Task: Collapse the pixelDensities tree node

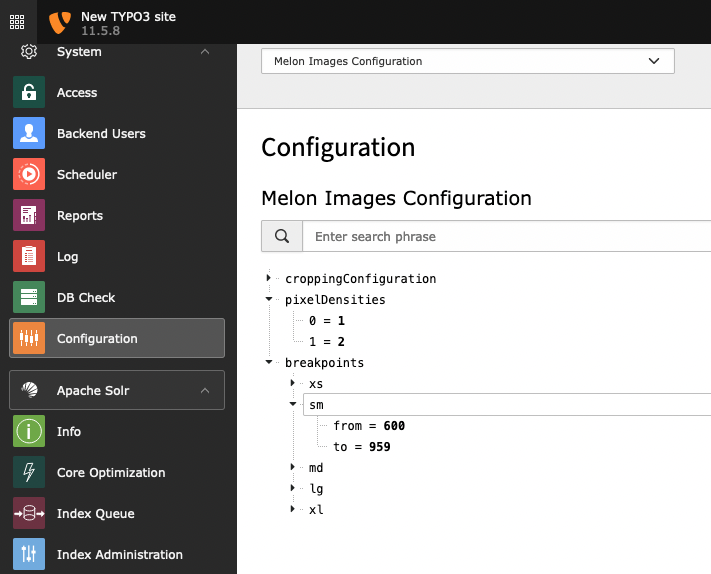Action: [x=269, y=299]
